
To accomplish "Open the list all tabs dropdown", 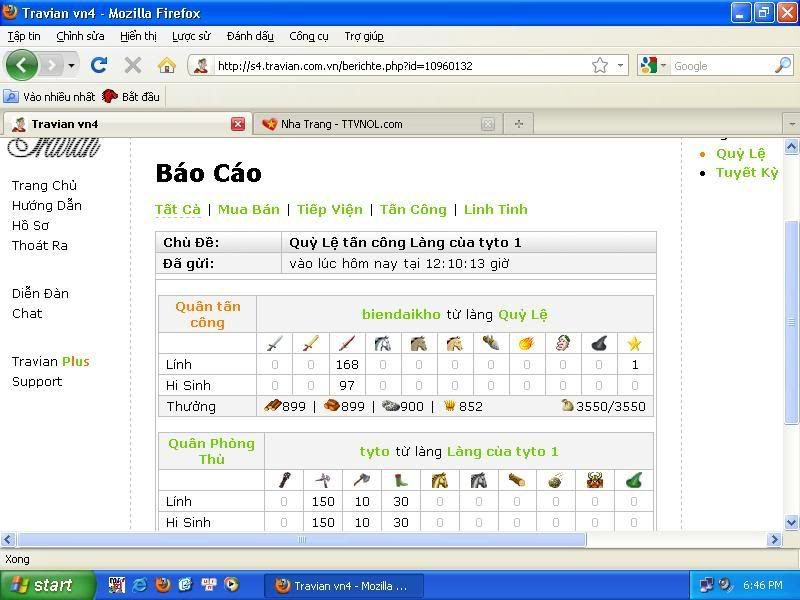I will (791, 124).
